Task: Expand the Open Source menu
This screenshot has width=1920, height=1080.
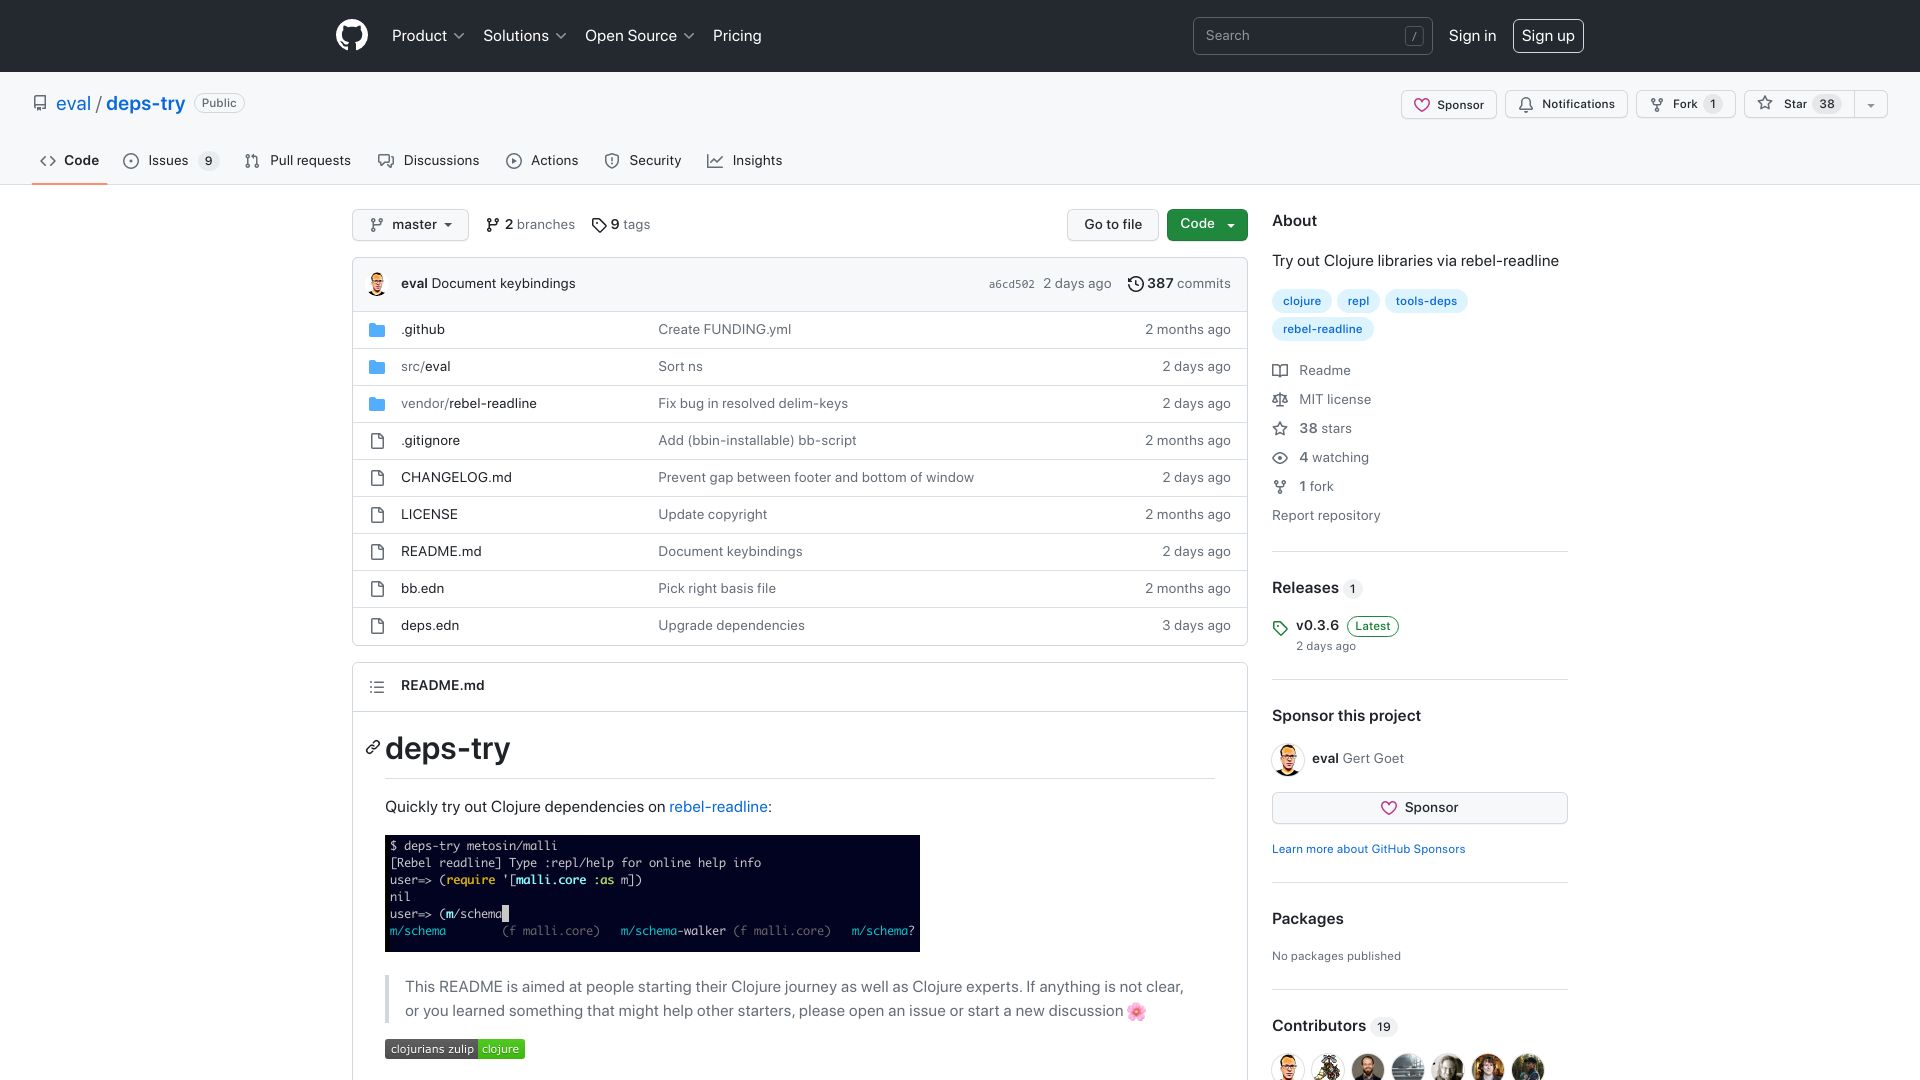Action: click(640, 36)
